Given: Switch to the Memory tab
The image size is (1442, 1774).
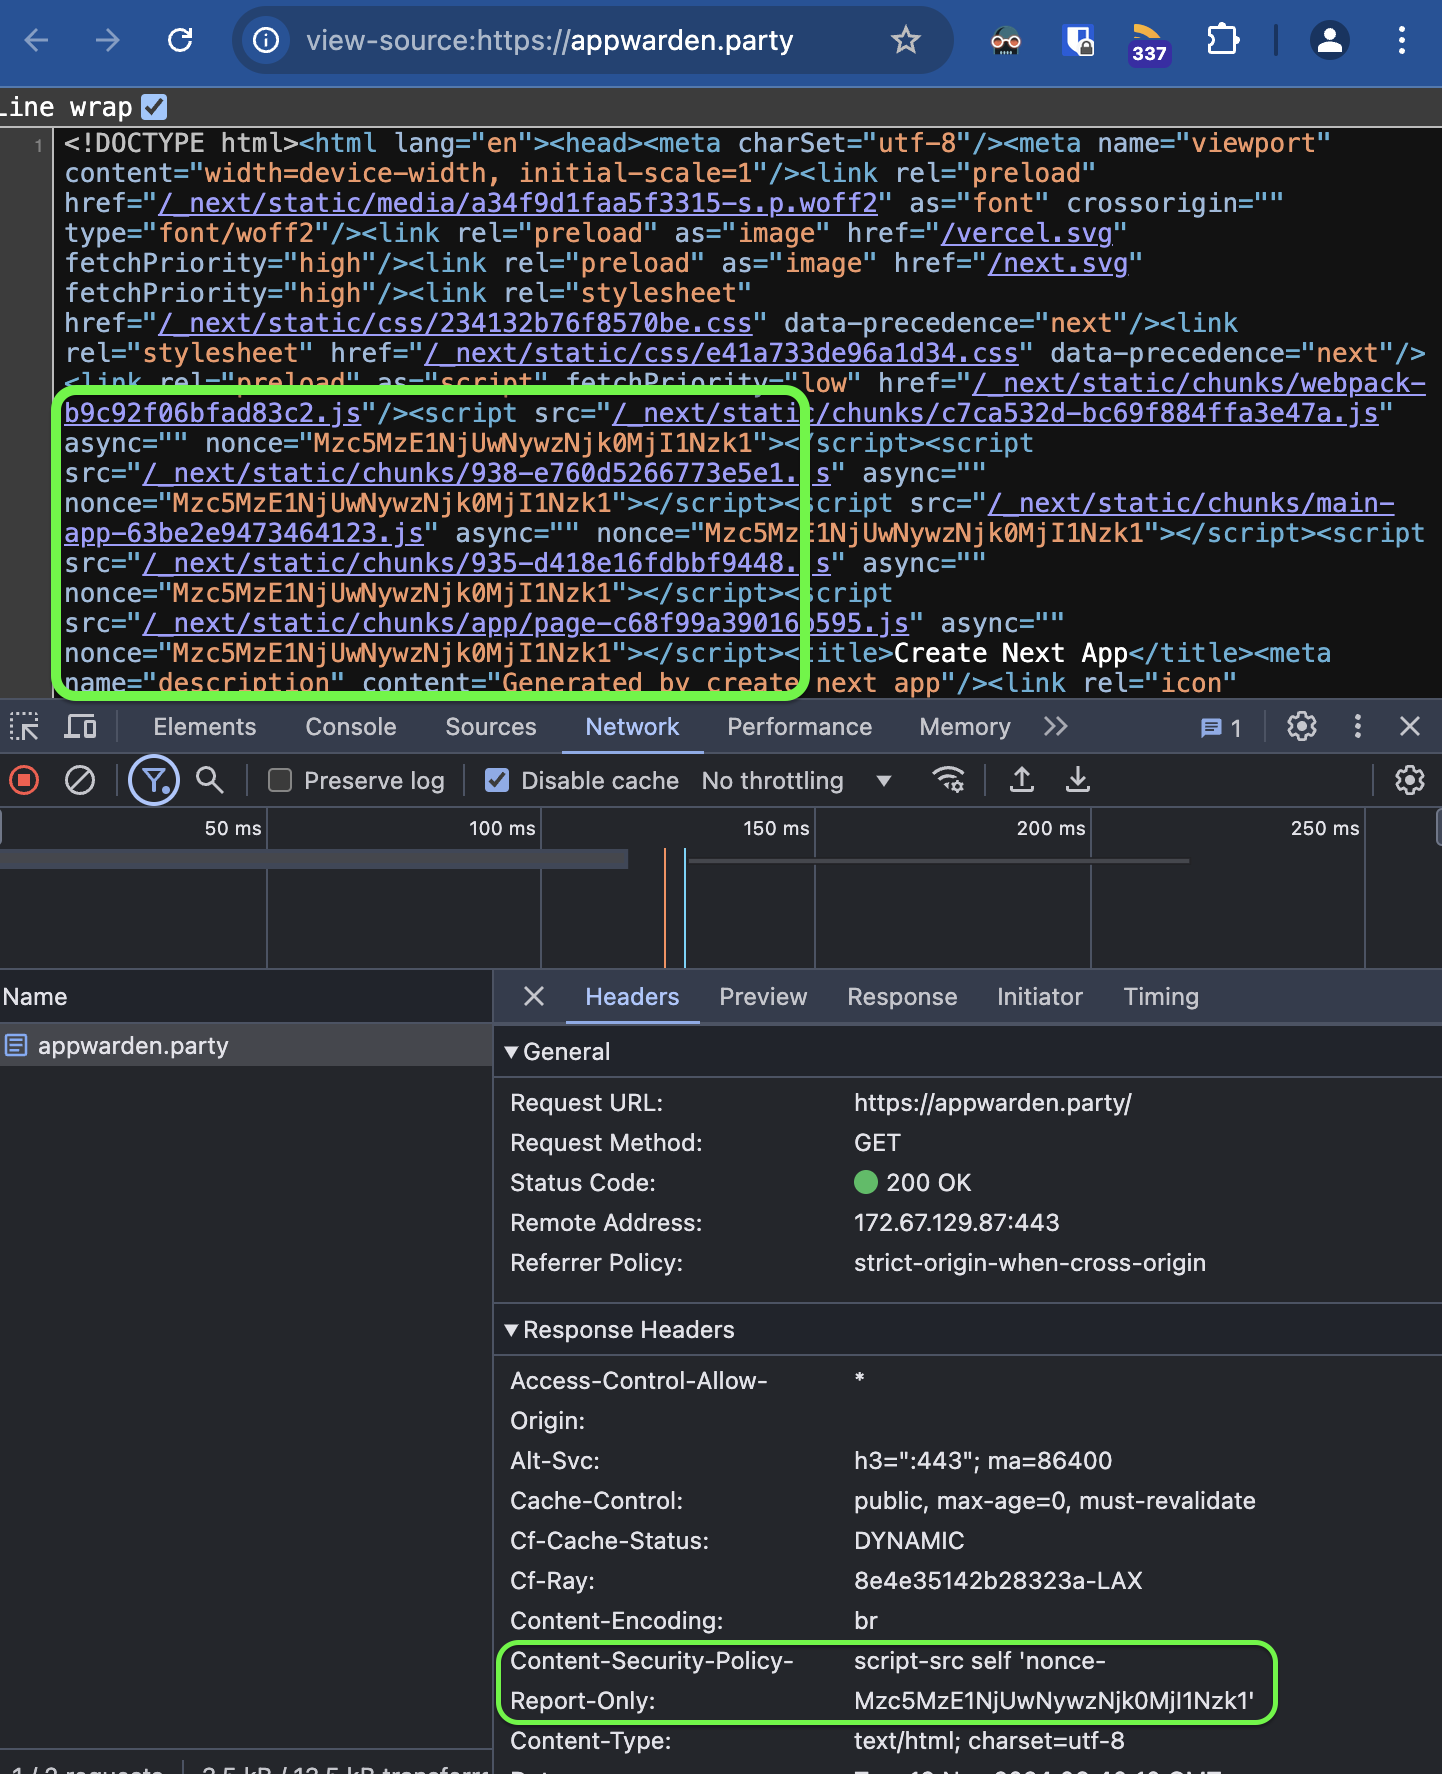Looking at the screenshot, I should 965,727.
